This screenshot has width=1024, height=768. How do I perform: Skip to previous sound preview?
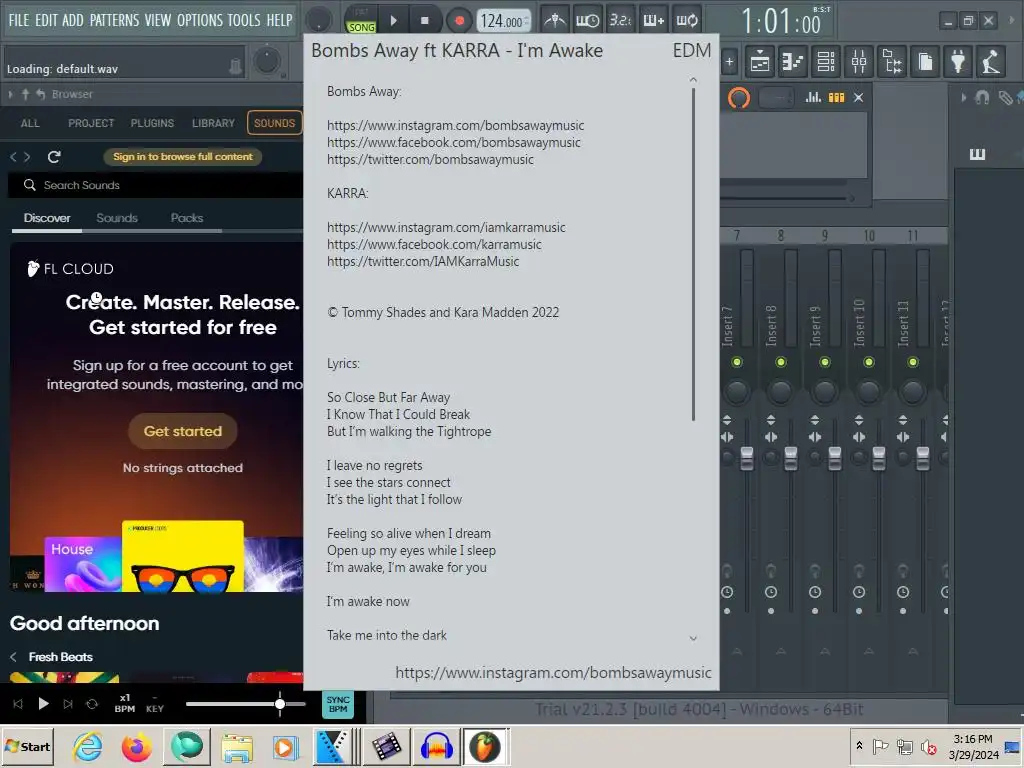coord(18,703)
